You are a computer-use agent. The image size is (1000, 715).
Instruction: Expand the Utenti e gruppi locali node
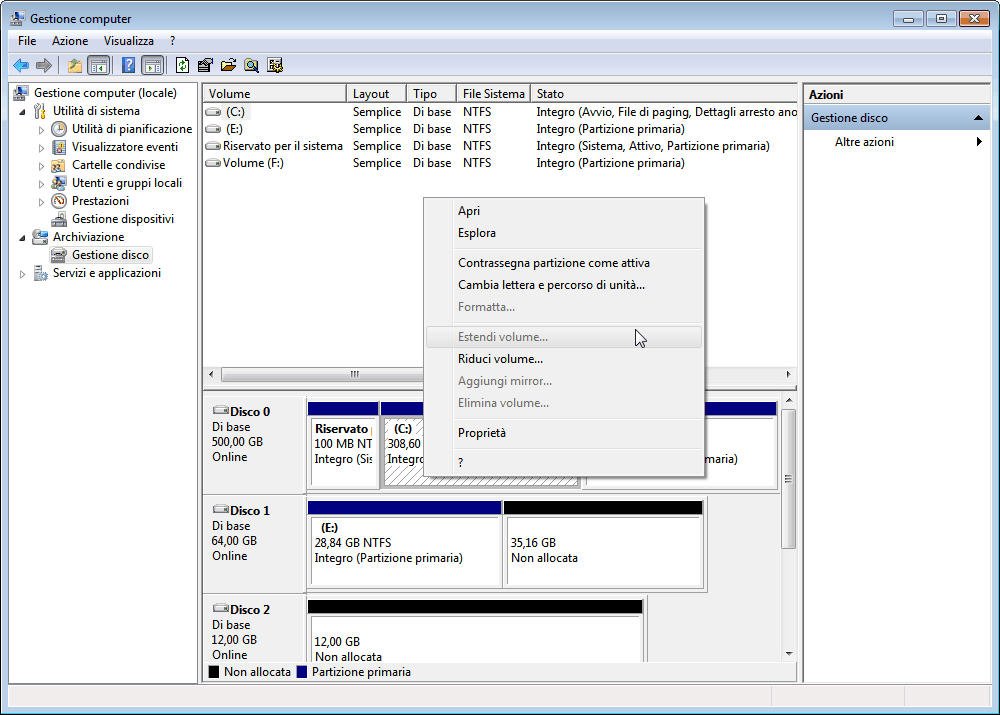[42, 184]
